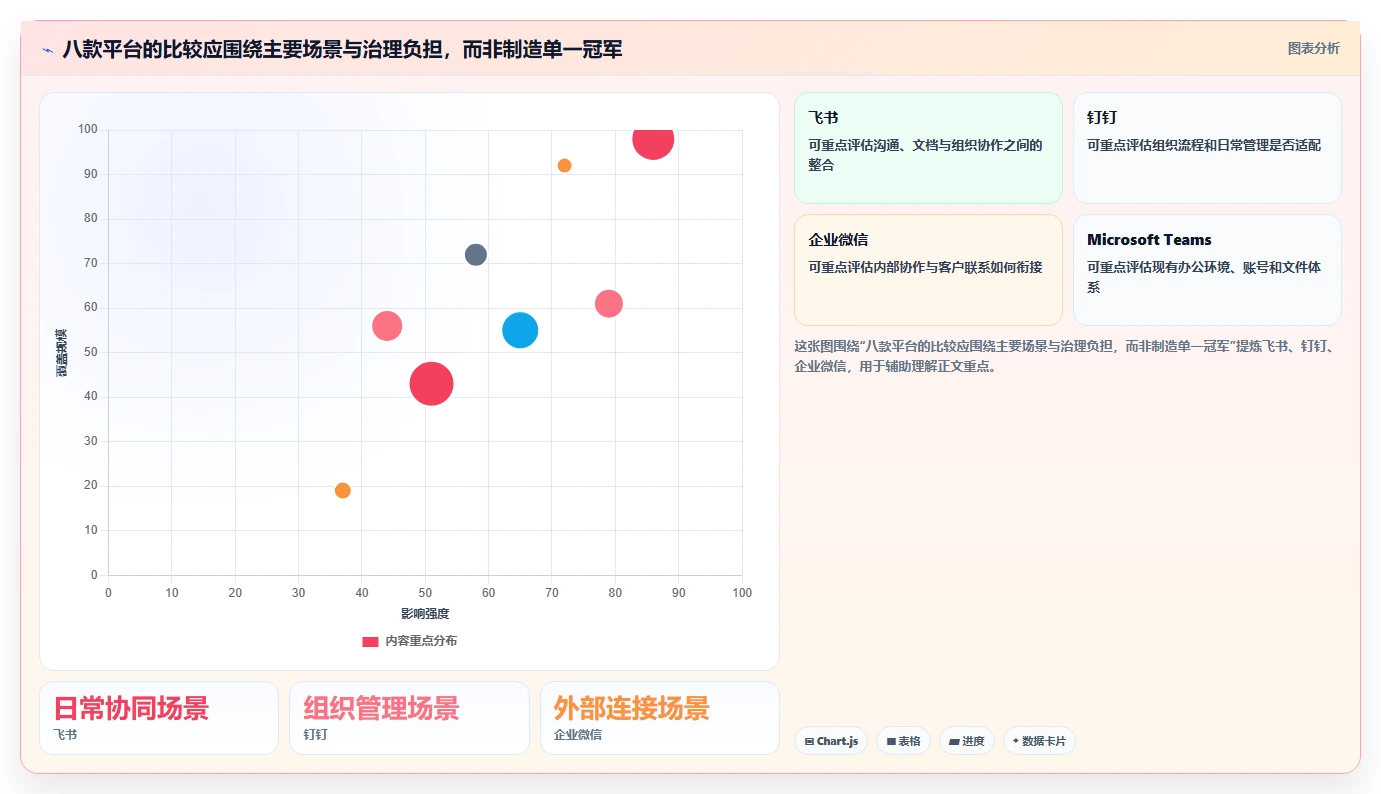The height and width of the screenshot is (794, 1381).
Task: Click the 组织管理场景 stat card
Action: coord(409,718)
